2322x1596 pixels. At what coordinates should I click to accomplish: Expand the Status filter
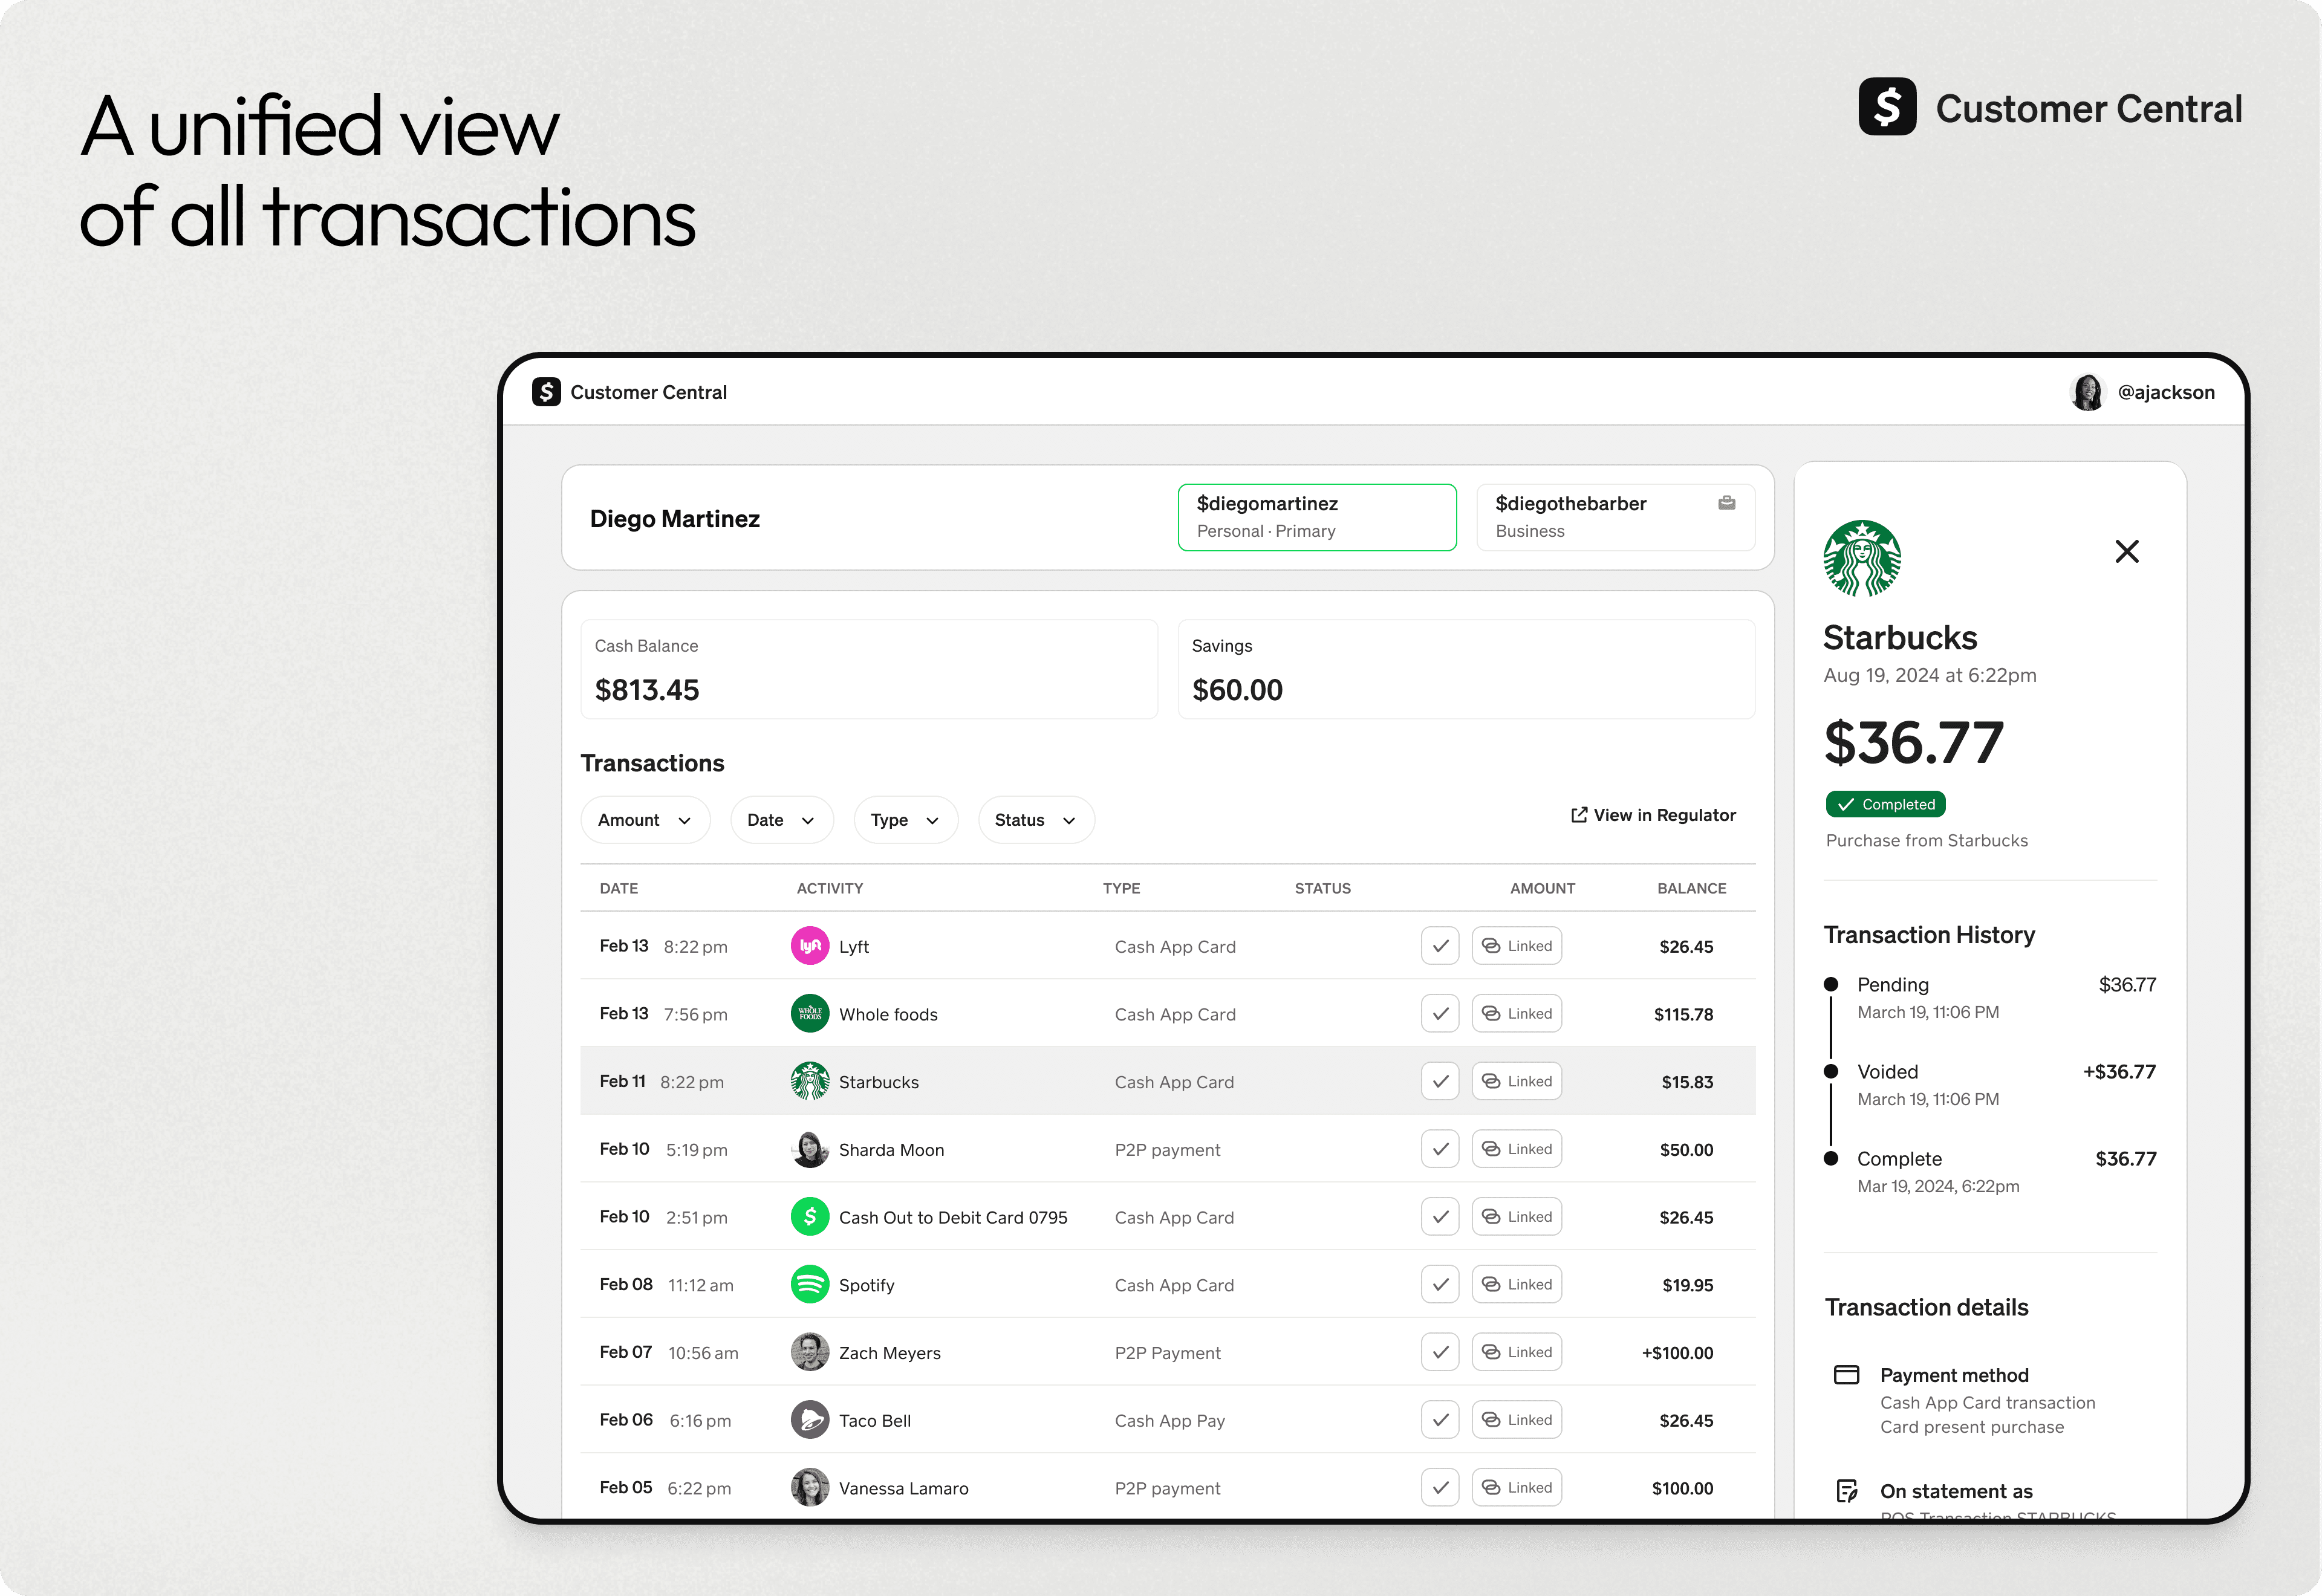1035,819
